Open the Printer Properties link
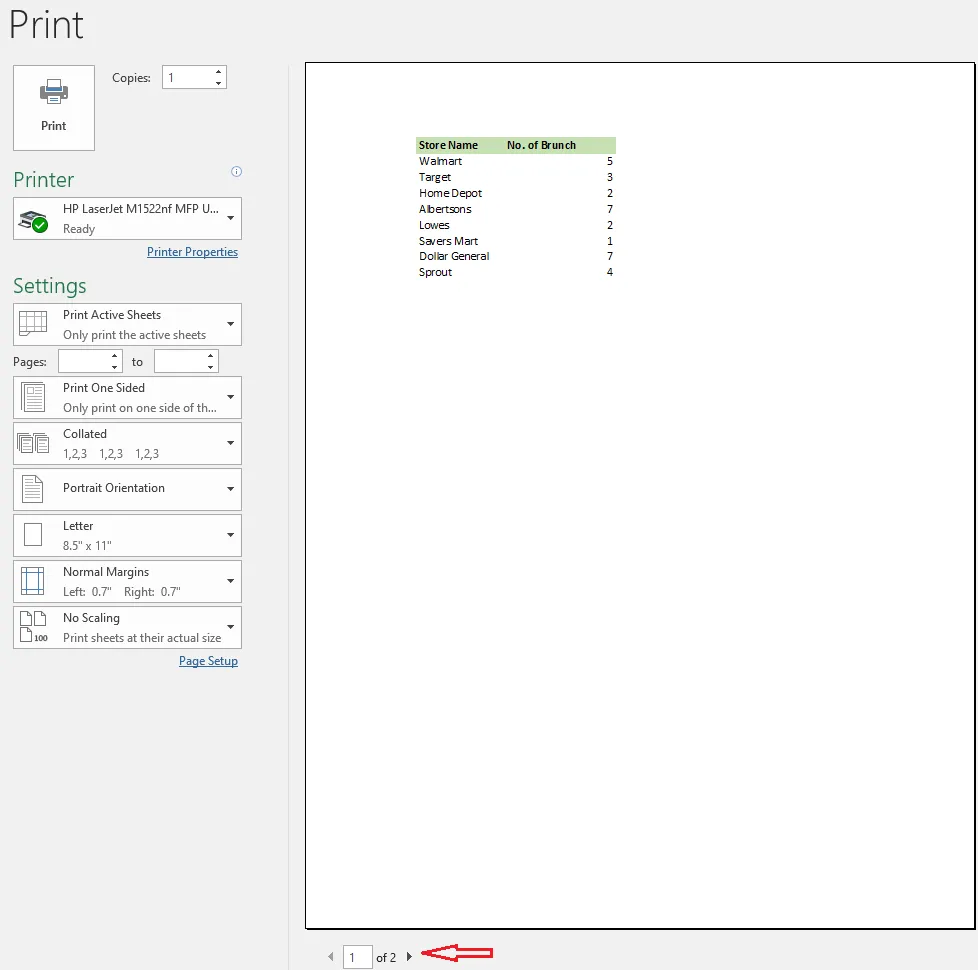 [x=192, y=252]
